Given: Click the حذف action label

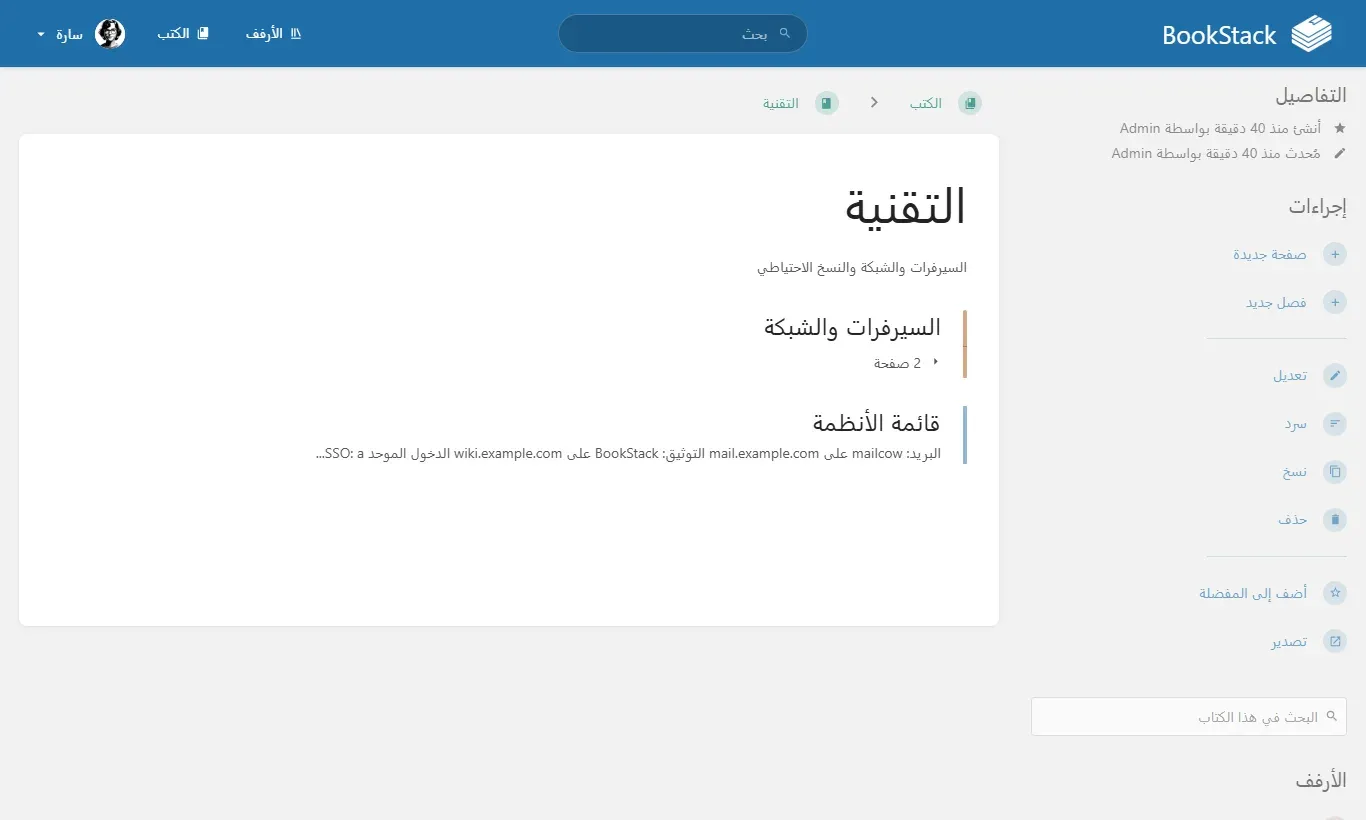Looking at the screenshot, I should coord(1293,520).
